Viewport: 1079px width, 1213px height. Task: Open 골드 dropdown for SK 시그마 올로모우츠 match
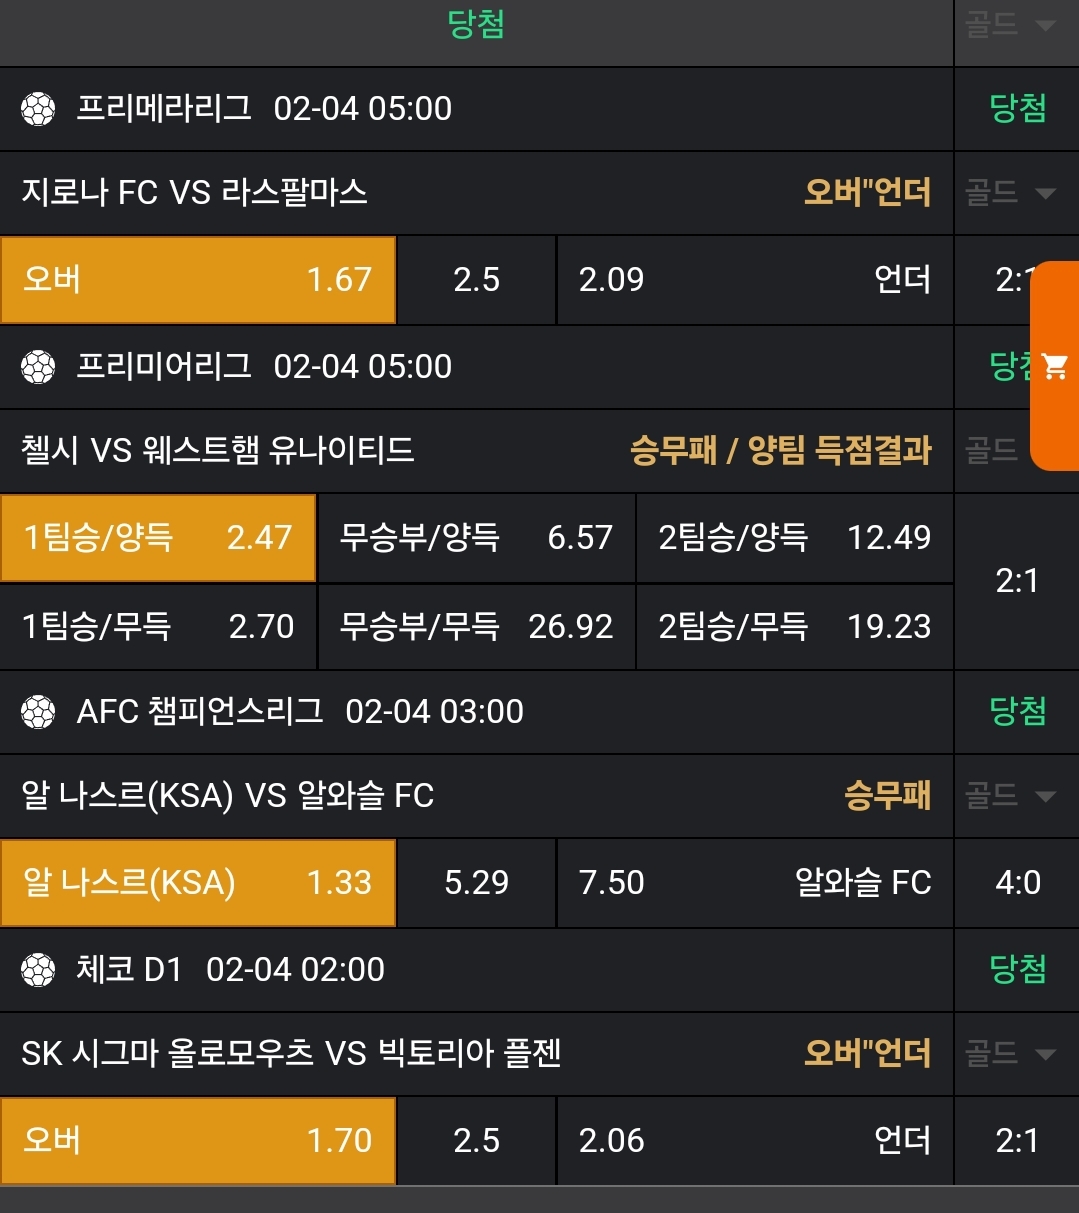coord(1012,1053)
